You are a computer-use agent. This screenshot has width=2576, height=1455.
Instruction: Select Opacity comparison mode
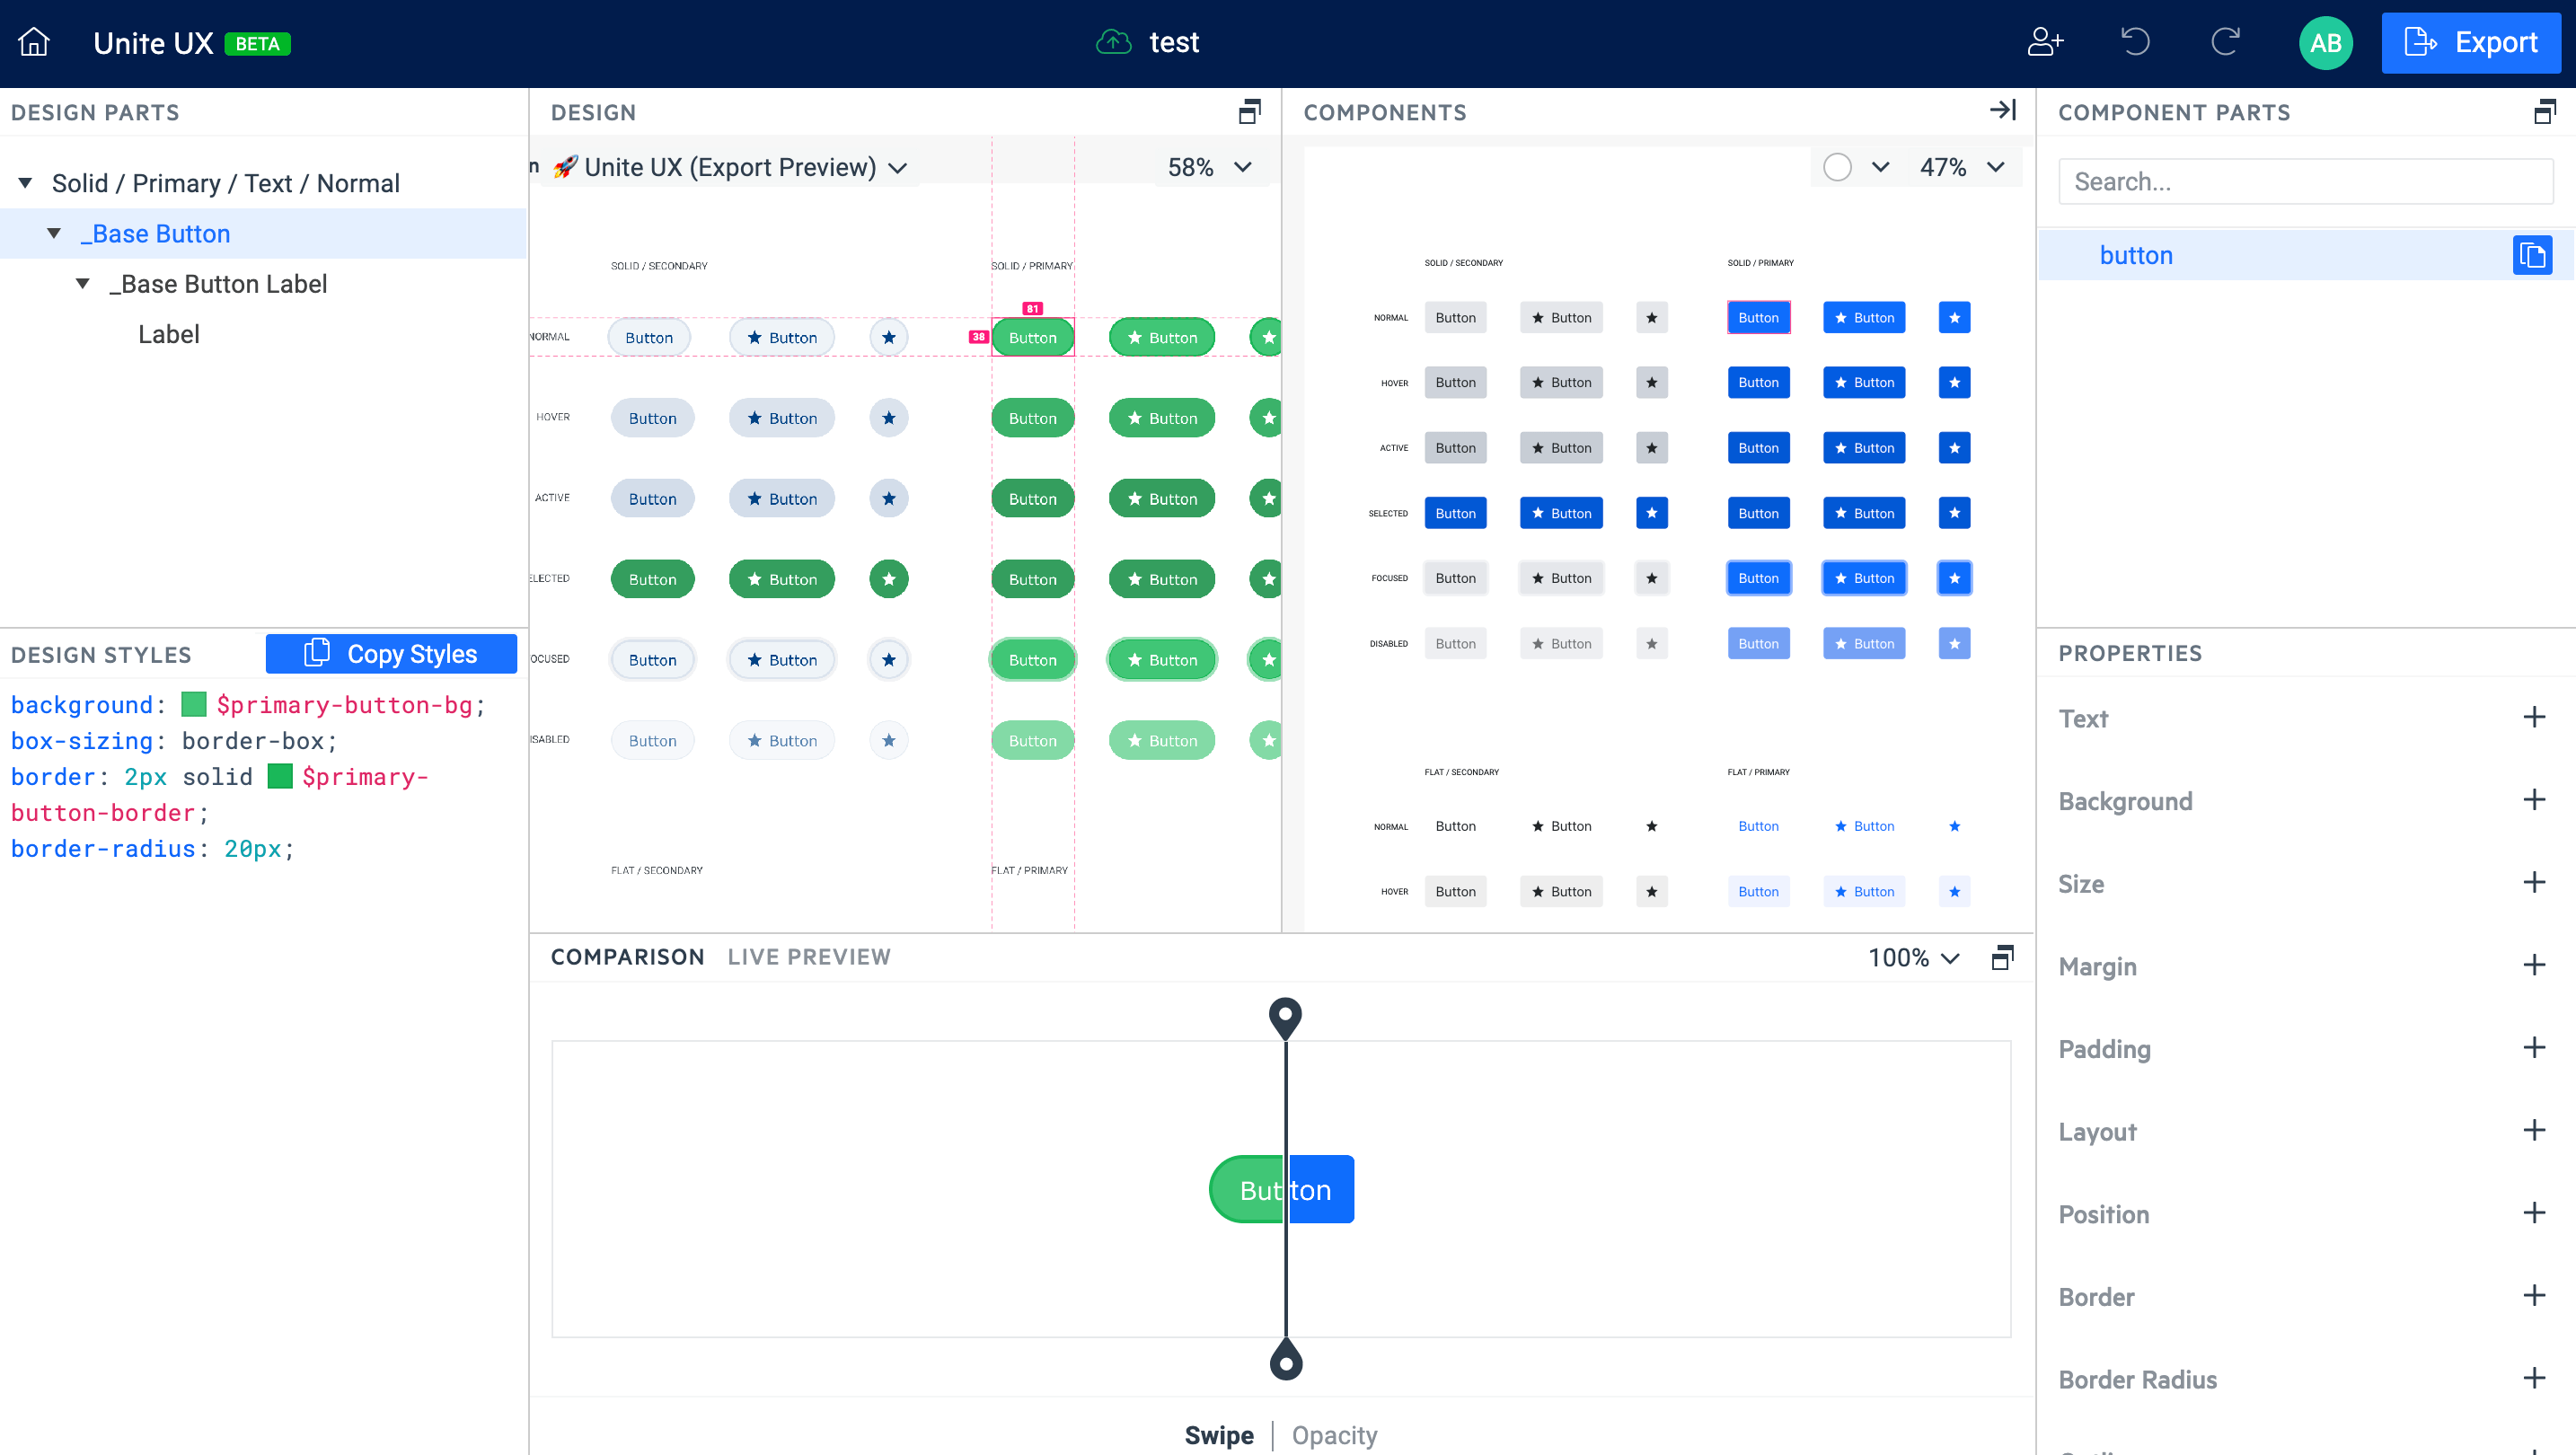1335,1436
